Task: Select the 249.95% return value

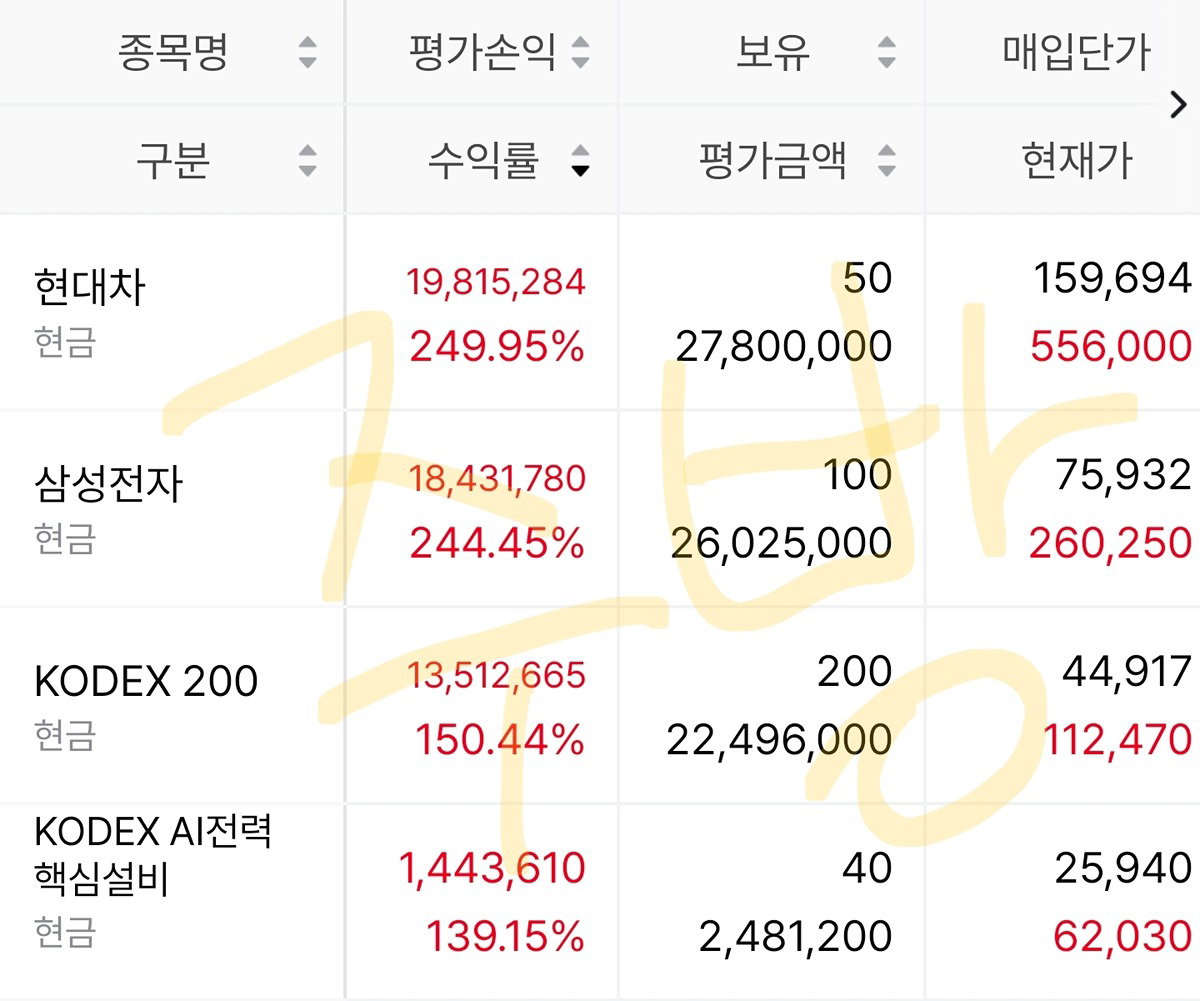Action: (497, 347)
